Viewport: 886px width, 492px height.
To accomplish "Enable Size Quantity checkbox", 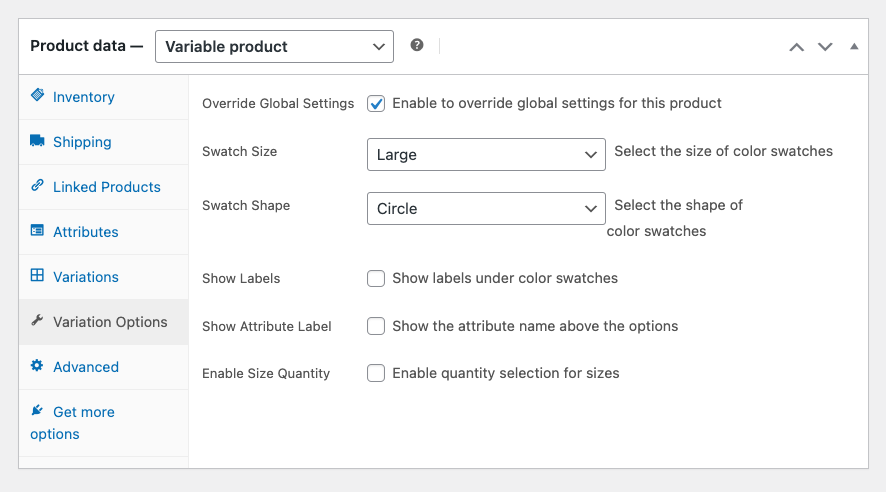I will click(x=376, y=373).
